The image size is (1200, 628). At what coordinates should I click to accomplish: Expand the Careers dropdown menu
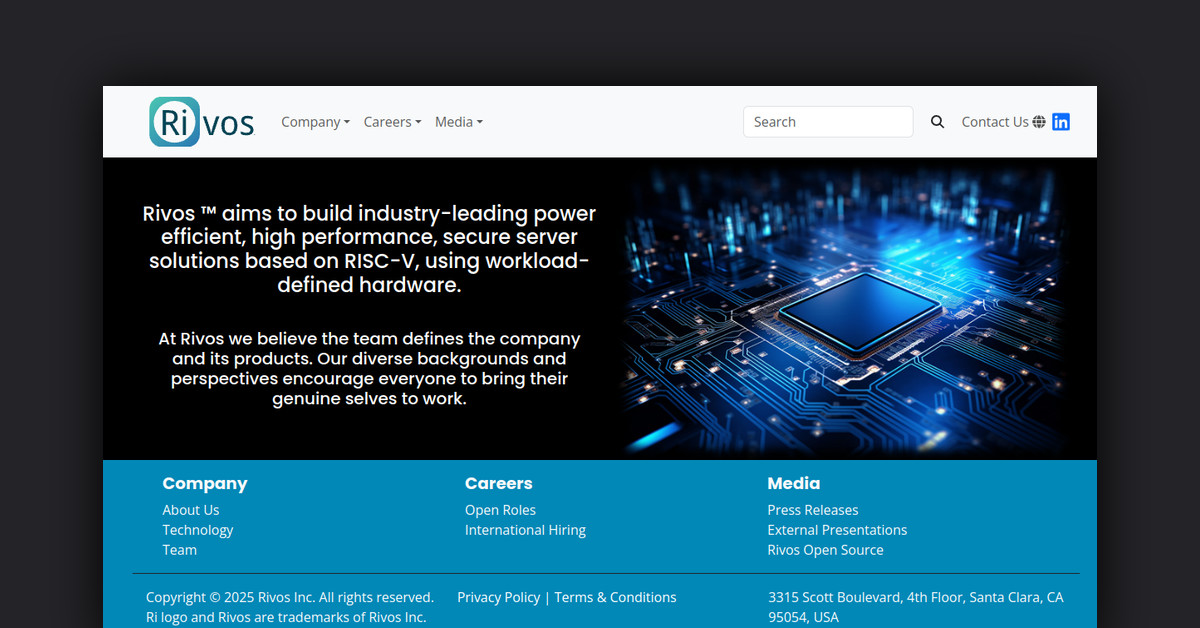(x=392, y=122)
